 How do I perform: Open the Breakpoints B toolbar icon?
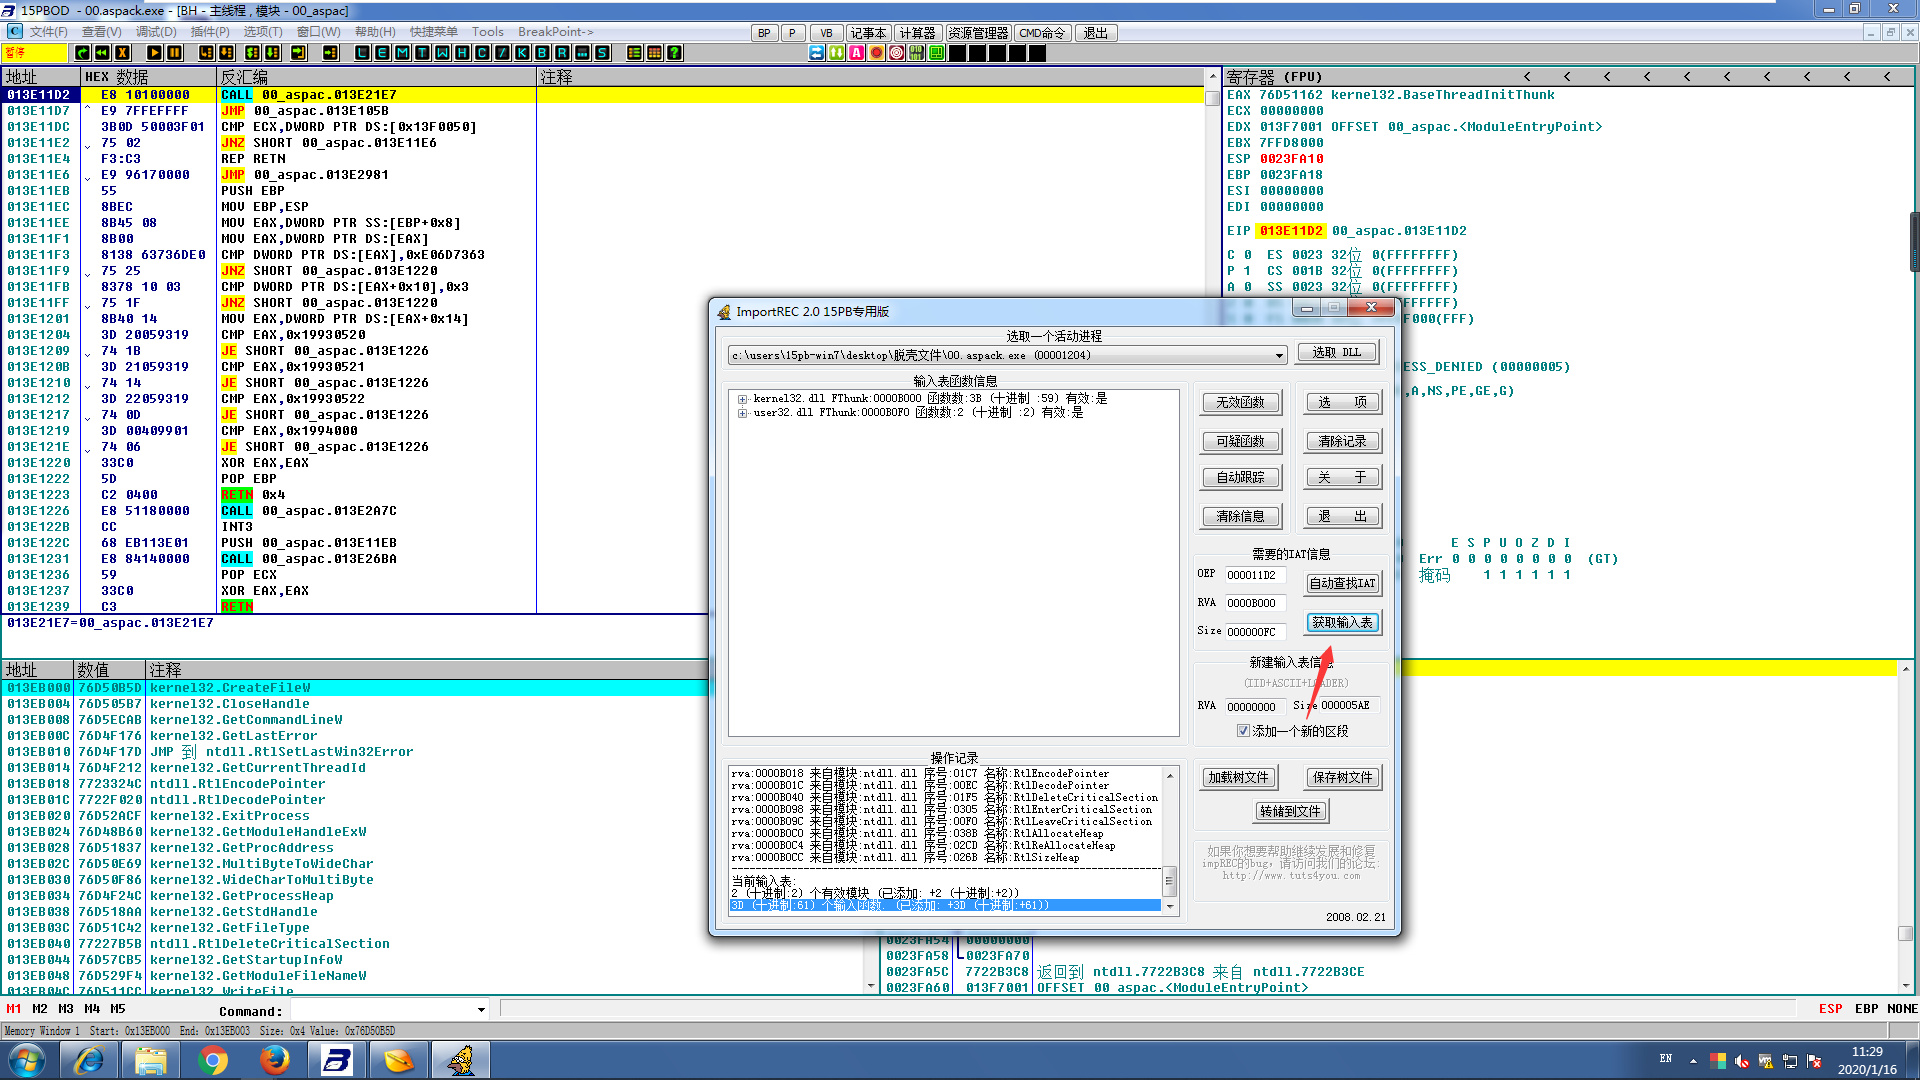[x=542, y=53]
